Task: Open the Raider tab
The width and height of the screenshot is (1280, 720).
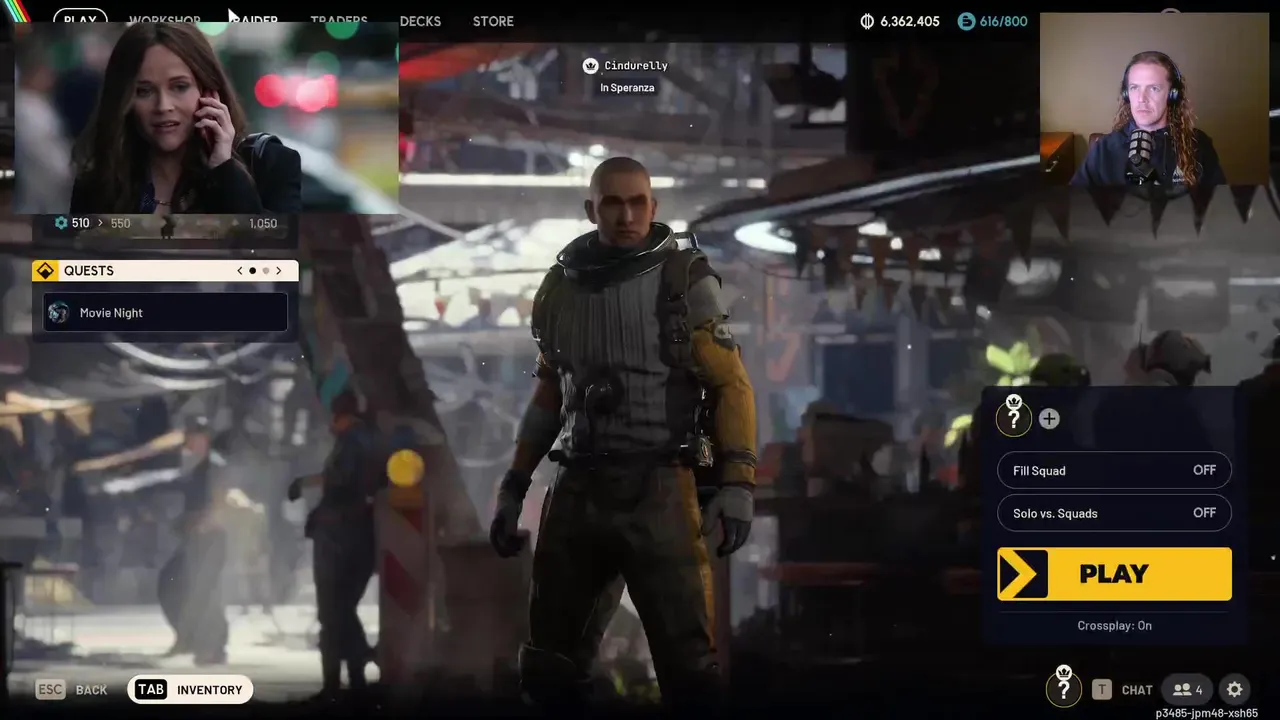Action: click(254, 21)
